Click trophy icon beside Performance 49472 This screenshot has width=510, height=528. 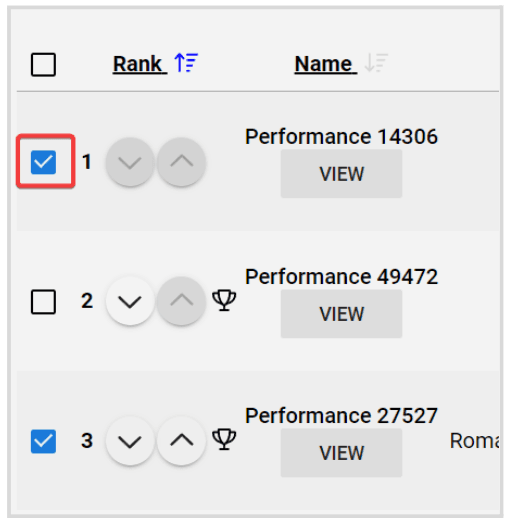[224, 300]
